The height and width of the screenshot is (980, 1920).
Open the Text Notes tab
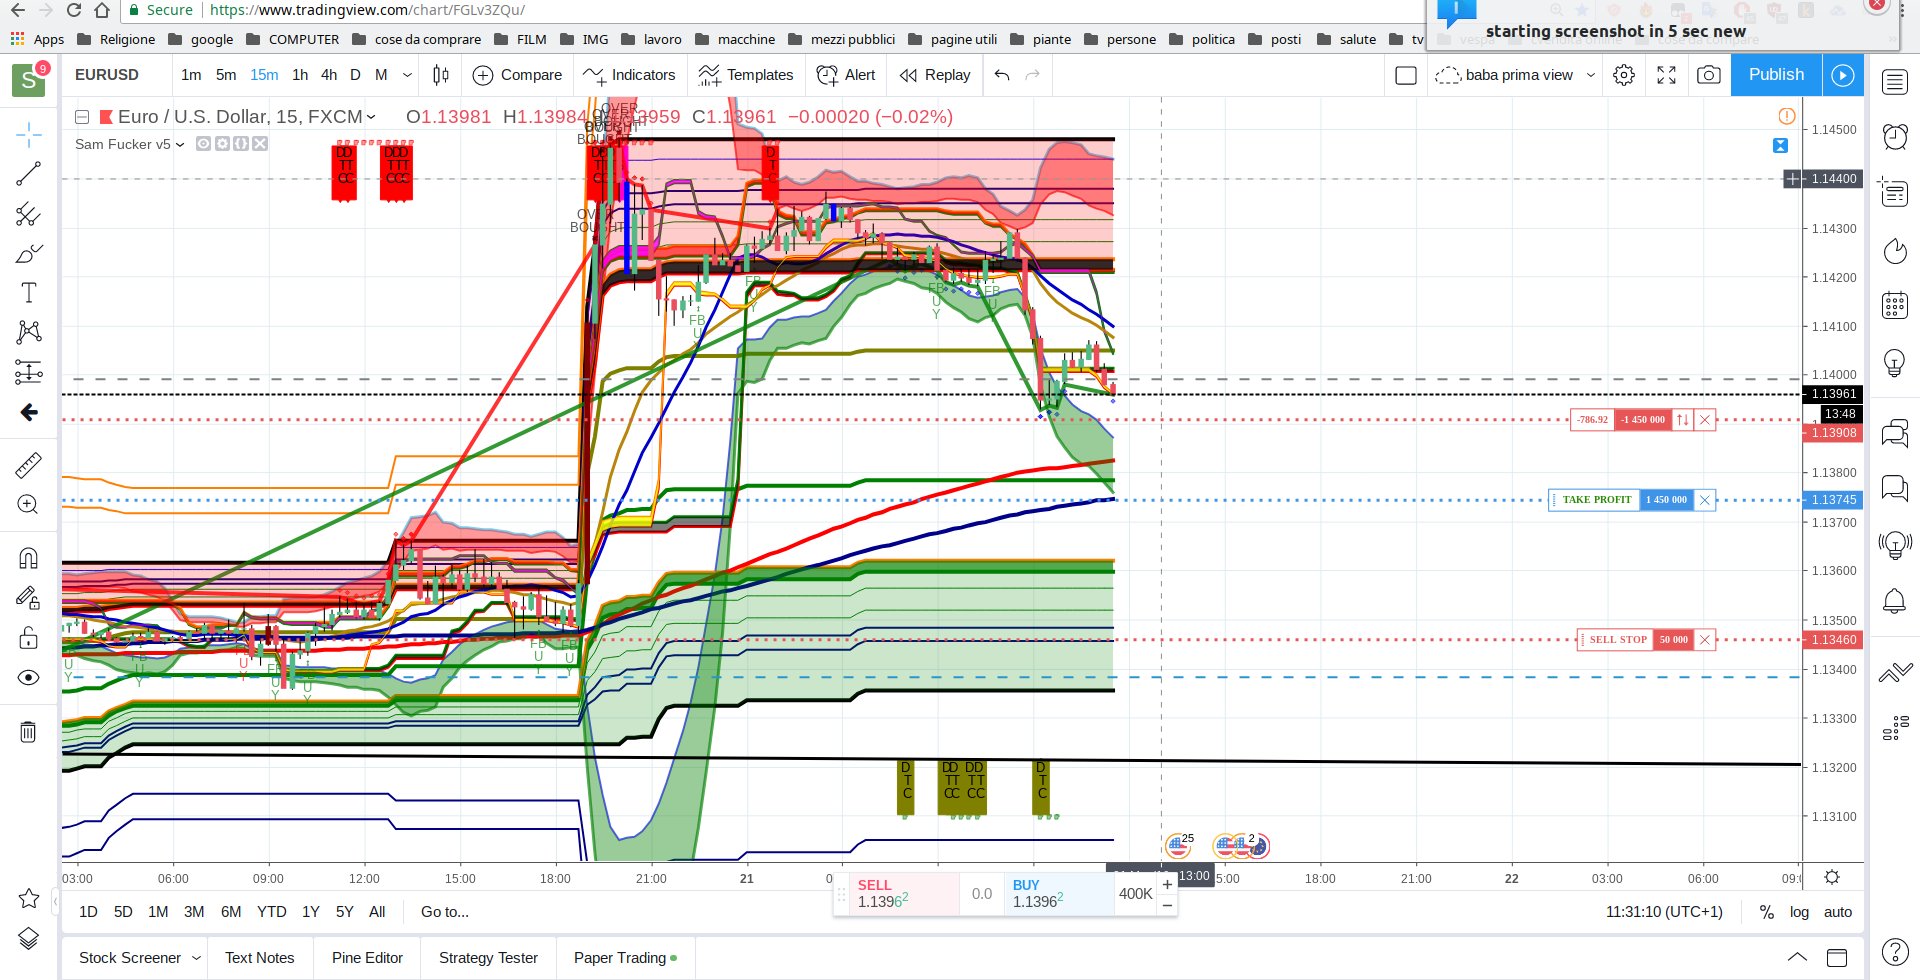(260, 958)
